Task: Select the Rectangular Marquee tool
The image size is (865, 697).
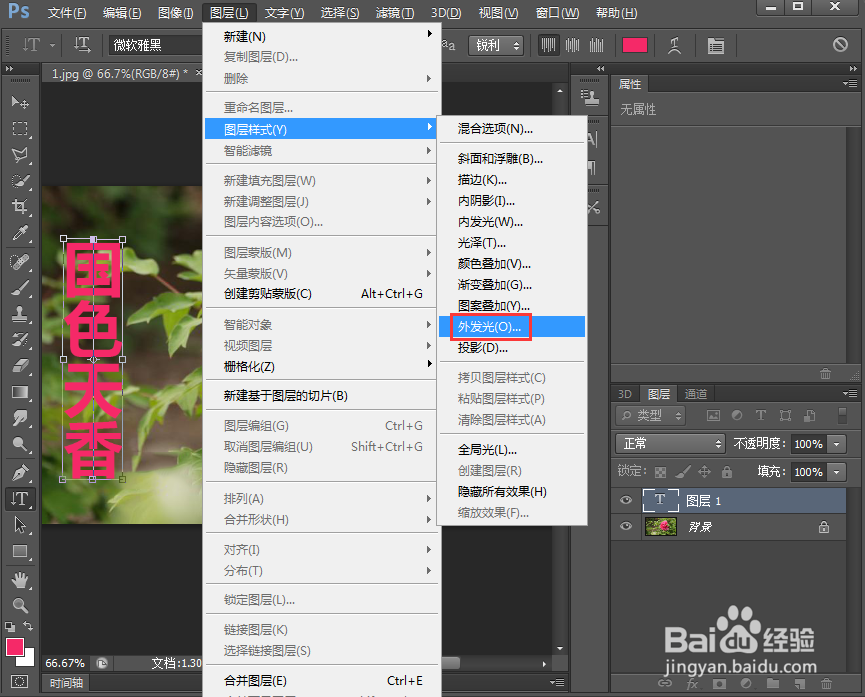Action: [x=20, y=129]
